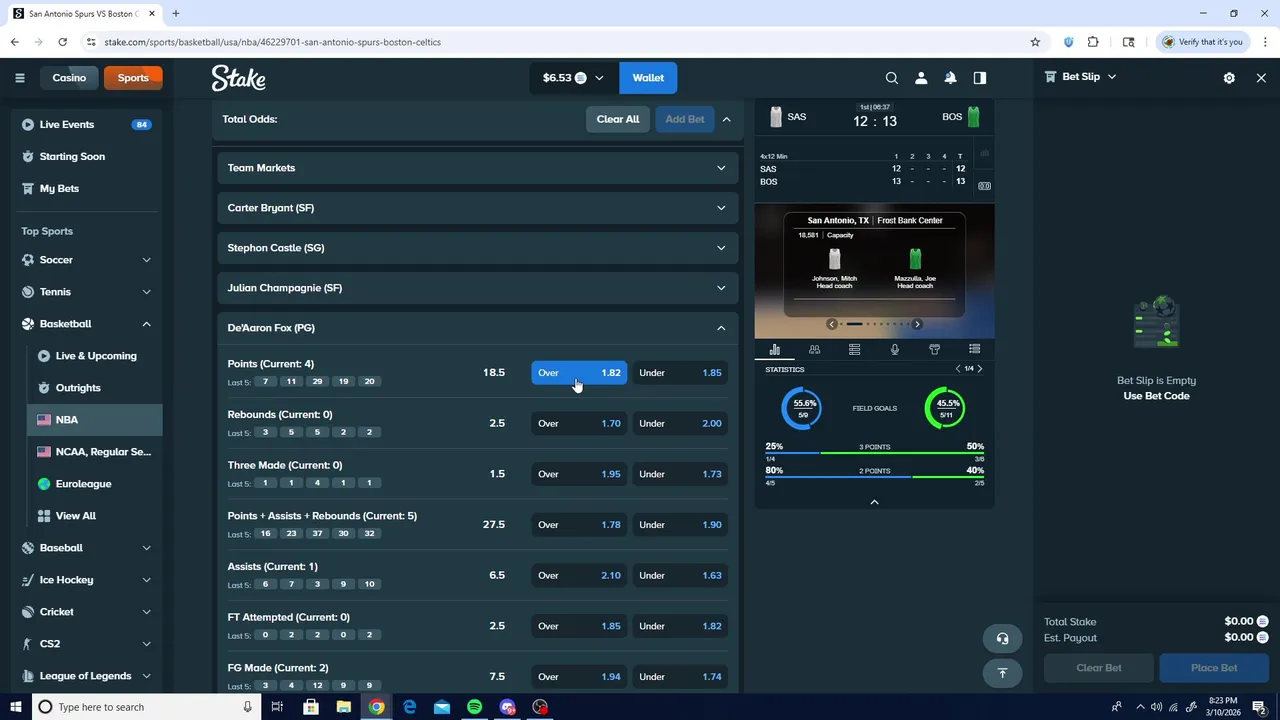Viewport: 1280px width, 720px height.
Task: Show next venue info slide
Action: click(x=917, y=324)
